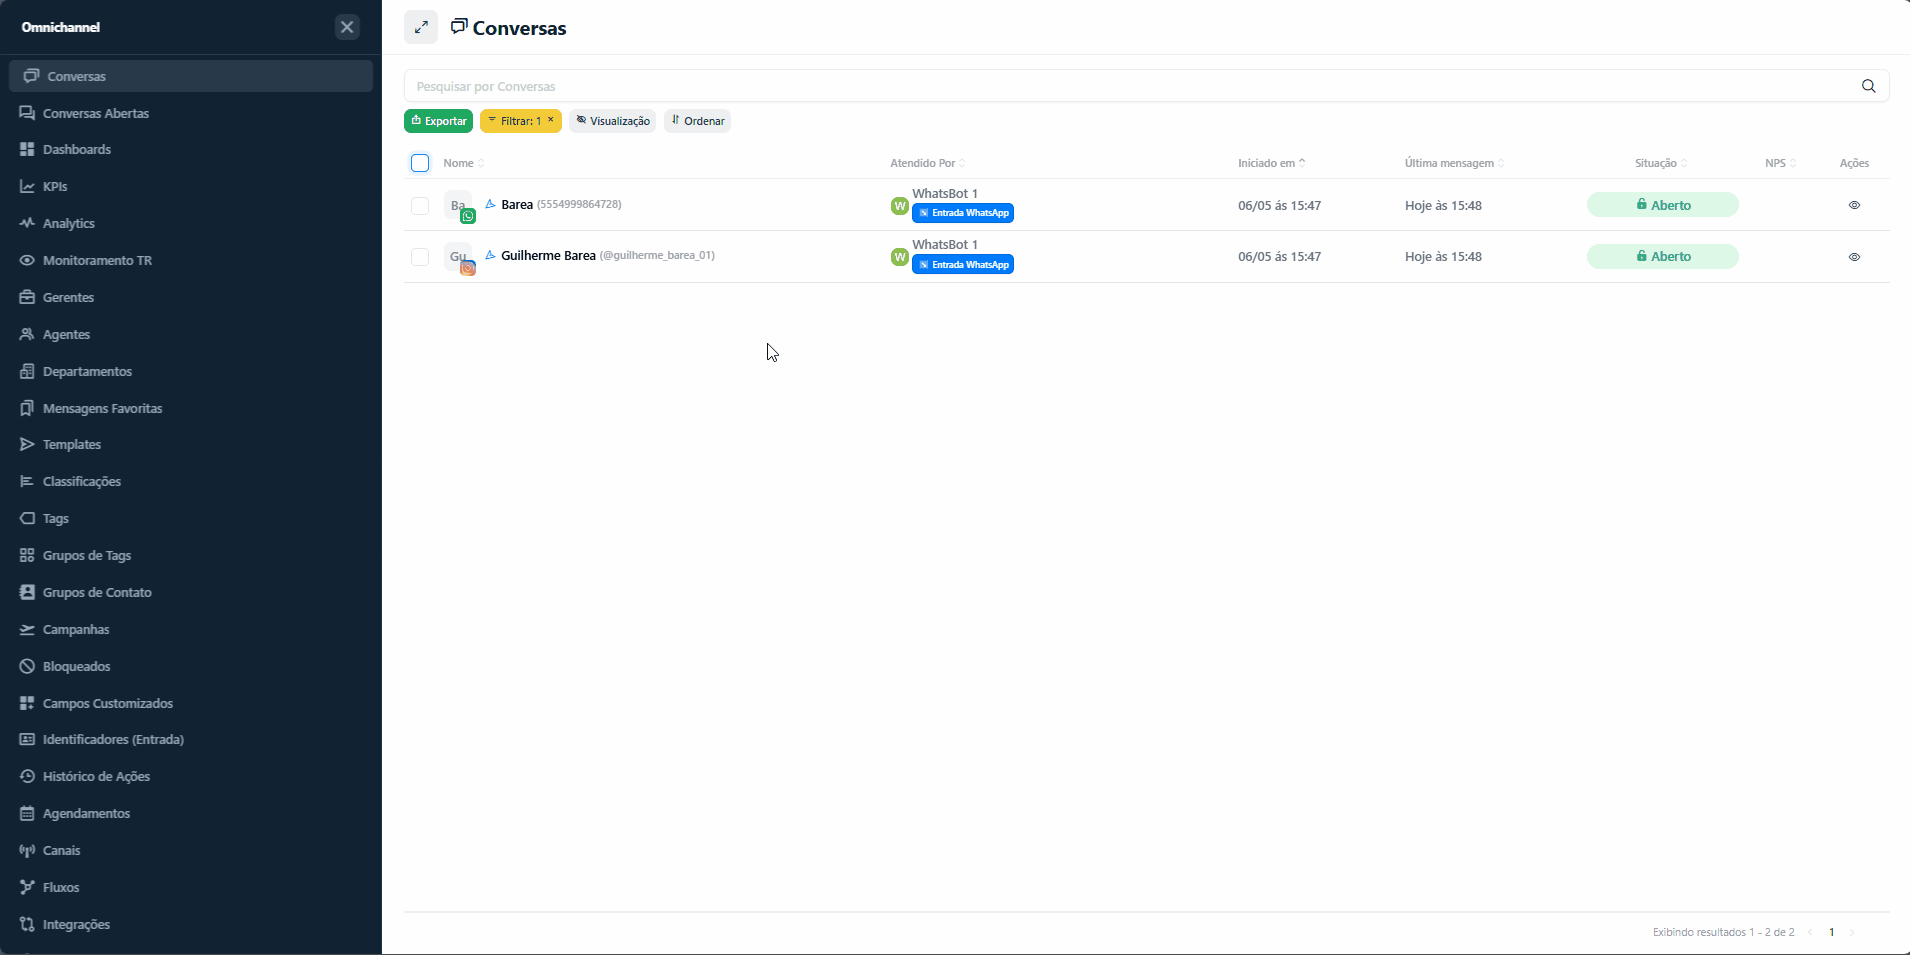The image size is (1910, 955).
Task: Open the Visualização options
Action: (612, 121)
